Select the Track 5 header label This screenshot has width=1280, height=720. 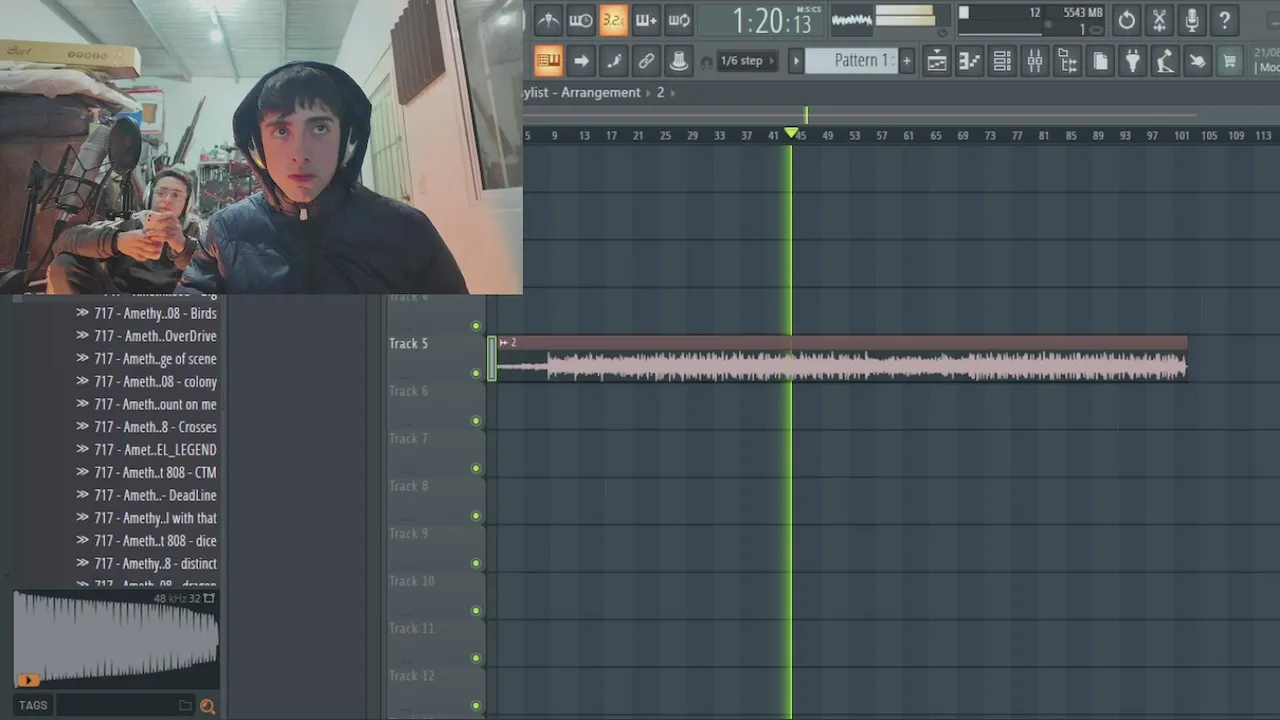[408, 343]
